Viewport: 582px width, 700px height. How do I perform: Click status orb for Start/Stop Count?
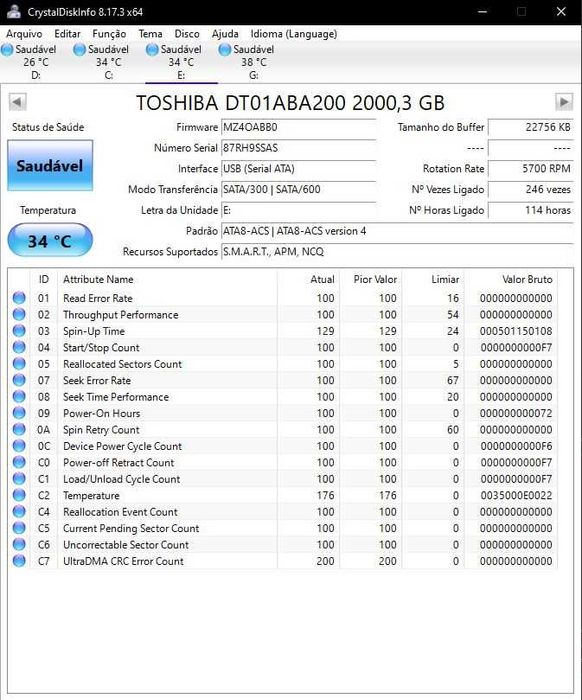(19, 347)
